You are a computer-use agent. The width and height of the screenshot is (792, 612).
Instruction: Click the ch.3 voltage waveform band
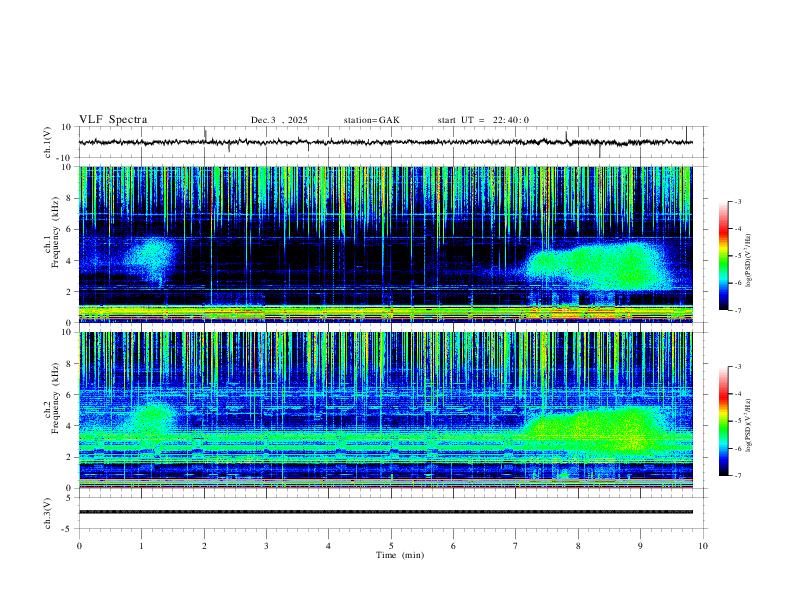(x=386, y=512)
